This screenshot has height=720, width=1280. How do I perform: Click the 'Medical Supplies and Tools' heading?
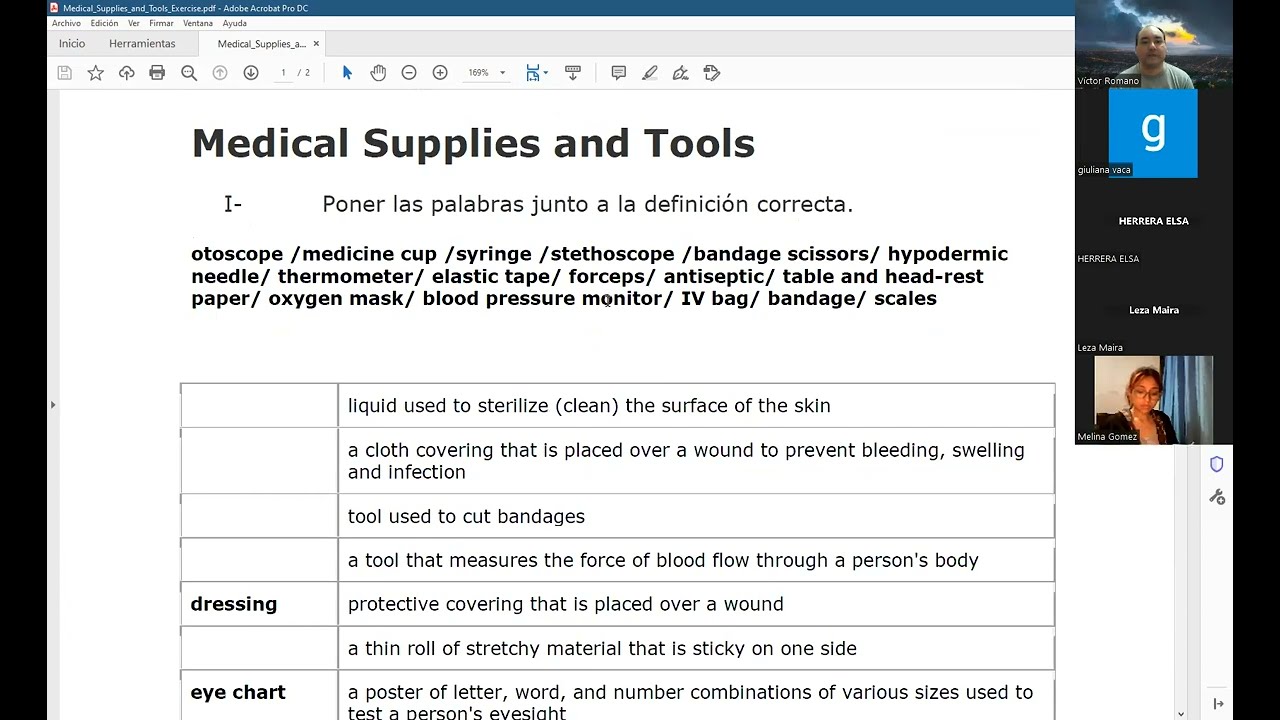point(473,143)
